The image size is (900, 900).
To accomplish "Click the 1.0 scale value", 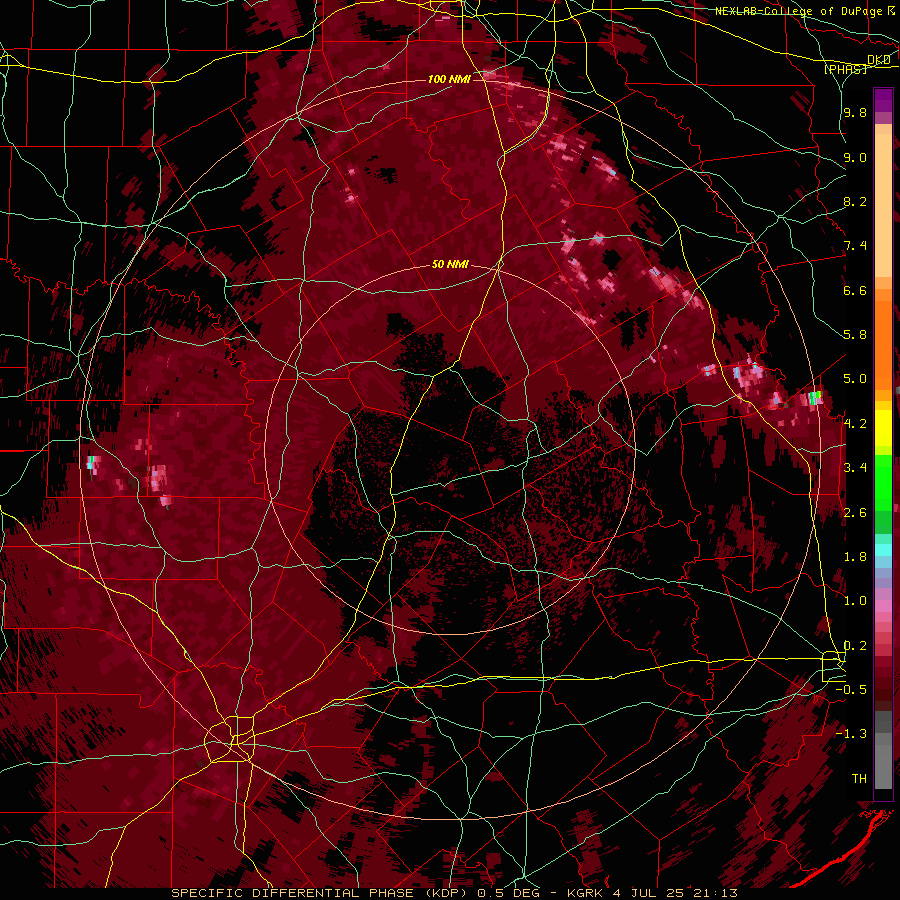I will pyautogui.click(x=855, y=601).
